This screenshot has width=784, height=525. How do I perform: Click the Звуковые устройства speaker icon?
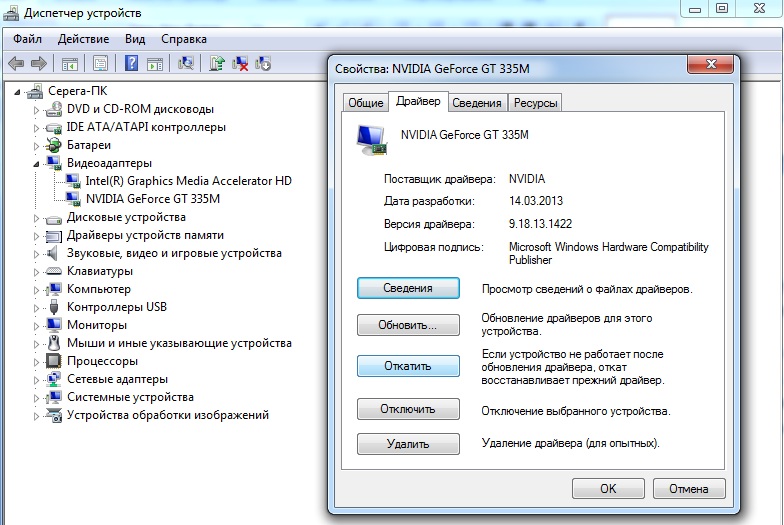tap(52, 253)
